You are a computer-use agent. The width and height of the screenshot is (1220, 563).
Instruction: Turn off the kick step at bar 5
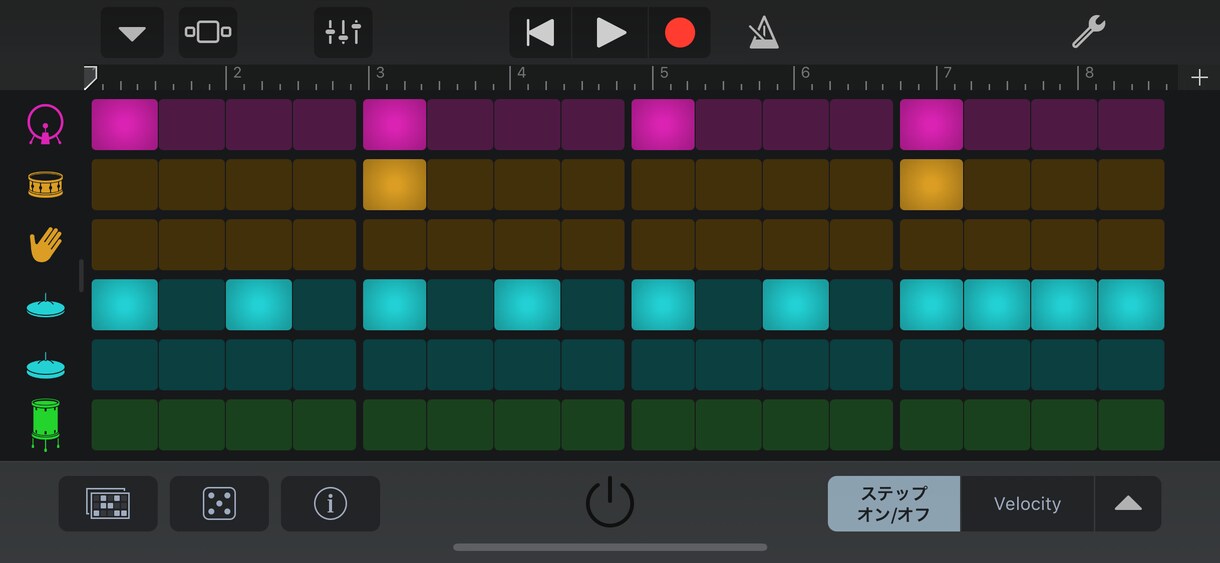point(663,124)
